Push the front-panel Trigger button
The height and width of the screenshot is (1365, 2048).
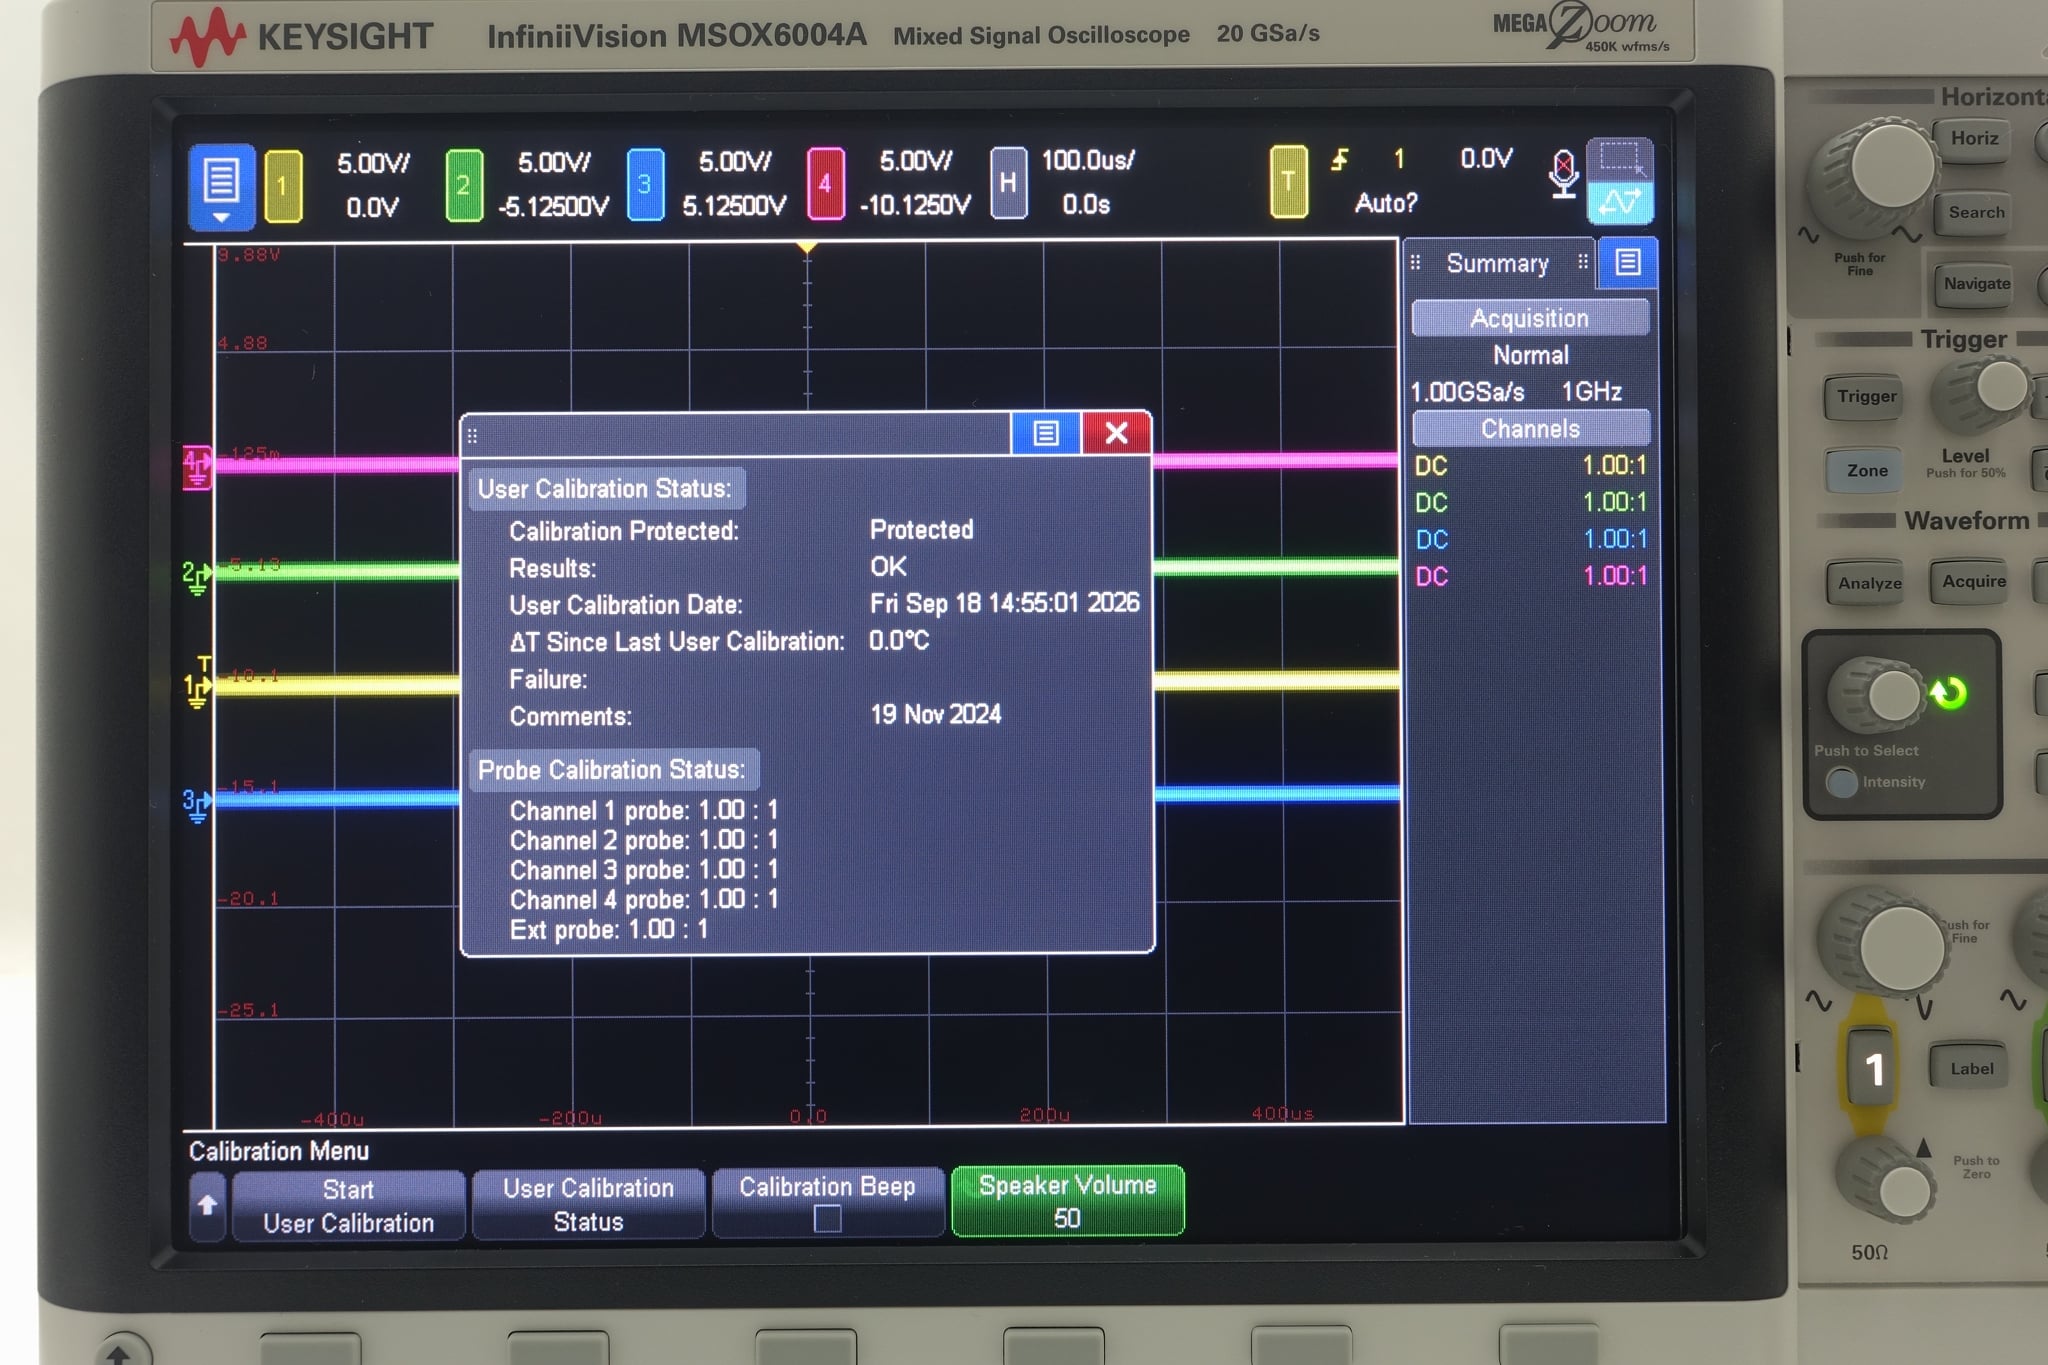tap(1866, 397)
